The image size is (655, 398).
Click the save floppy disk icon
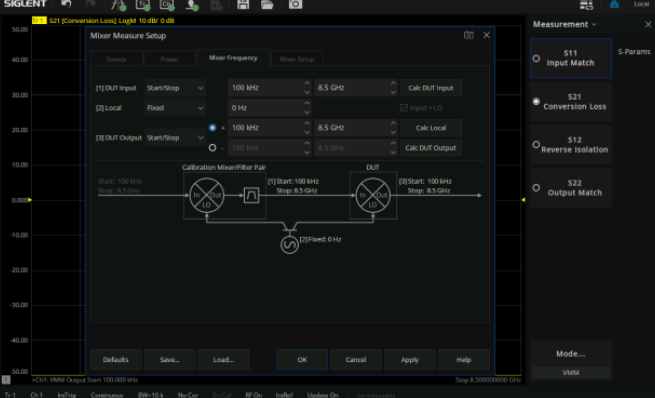click(x=243, y=5)
